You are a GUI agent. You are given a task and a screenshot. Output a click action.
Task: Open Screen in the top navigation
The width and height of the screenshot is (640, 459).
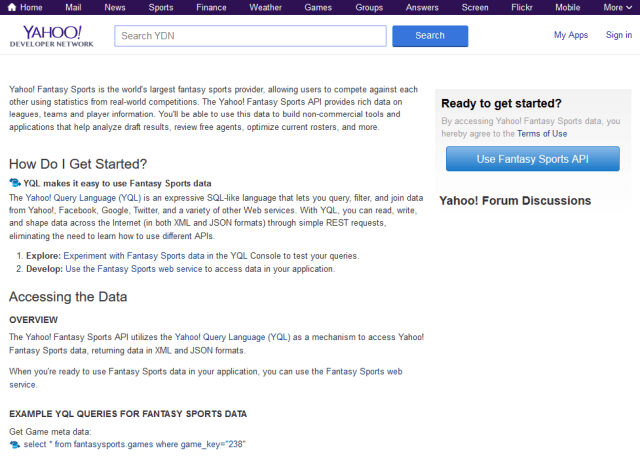tap(475, 7)
